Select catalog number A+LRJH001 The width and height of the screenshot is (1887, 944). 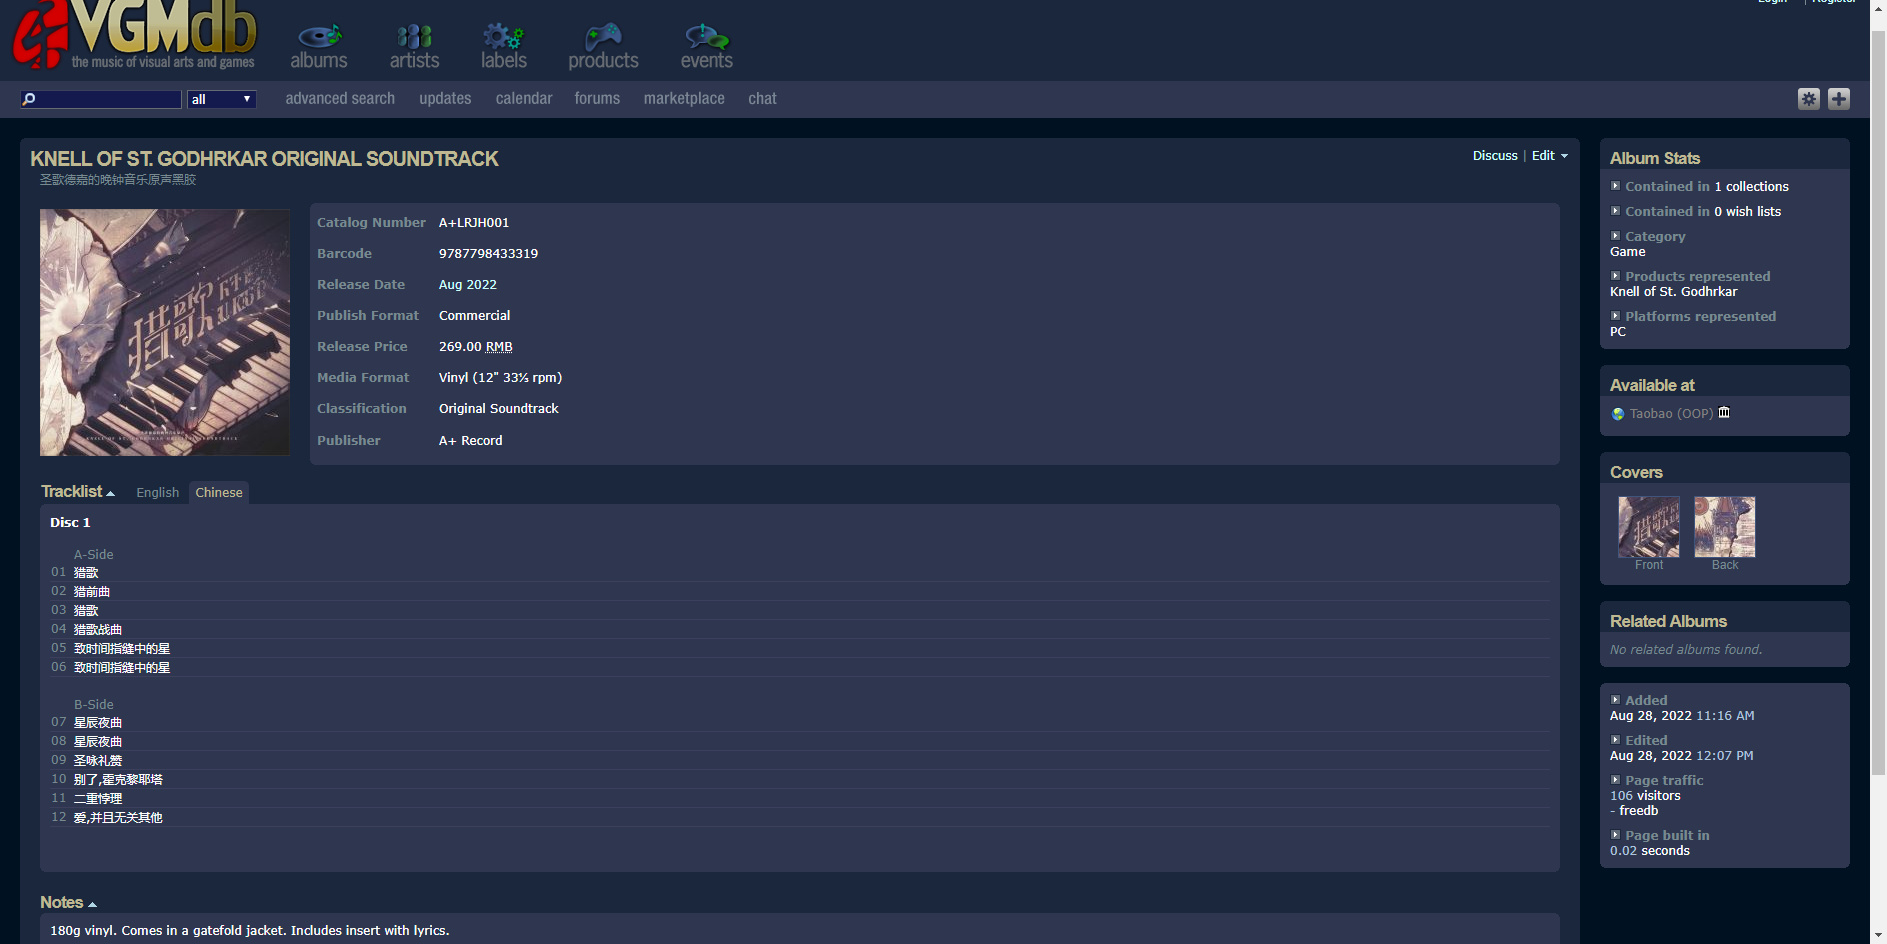(474, 223)
